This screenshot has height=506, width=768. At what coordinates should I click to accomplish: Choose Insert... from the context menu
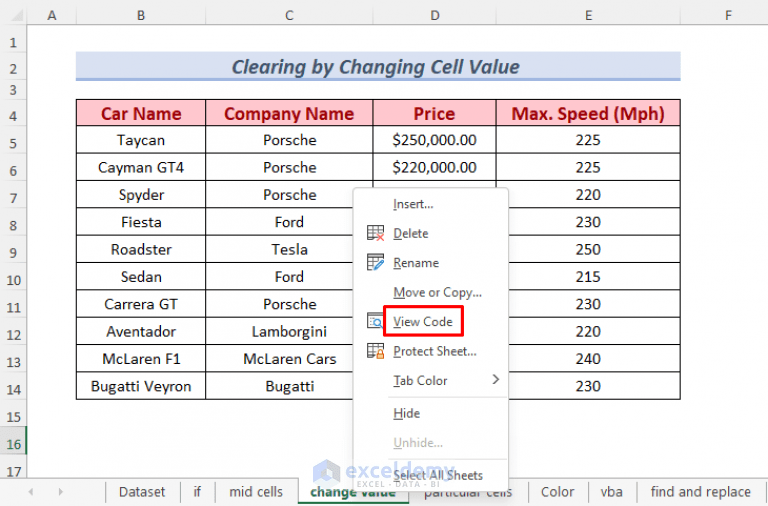click(431, 204)
